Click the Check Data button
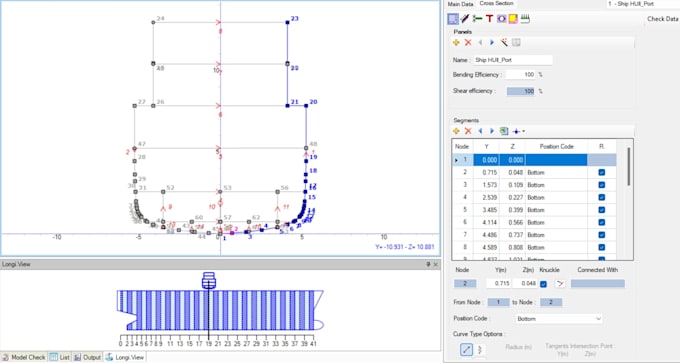Image resolution: width=680 pixels, height=363 pixels. click(662, 19)
